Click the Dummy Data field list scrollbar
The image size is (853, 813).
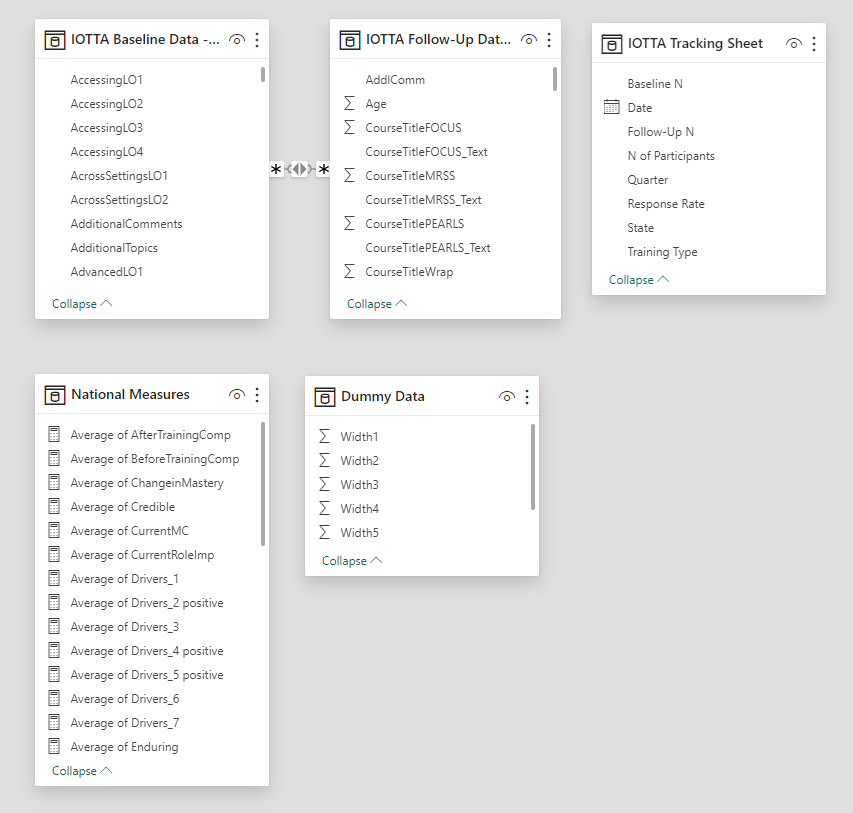(533, 467)
